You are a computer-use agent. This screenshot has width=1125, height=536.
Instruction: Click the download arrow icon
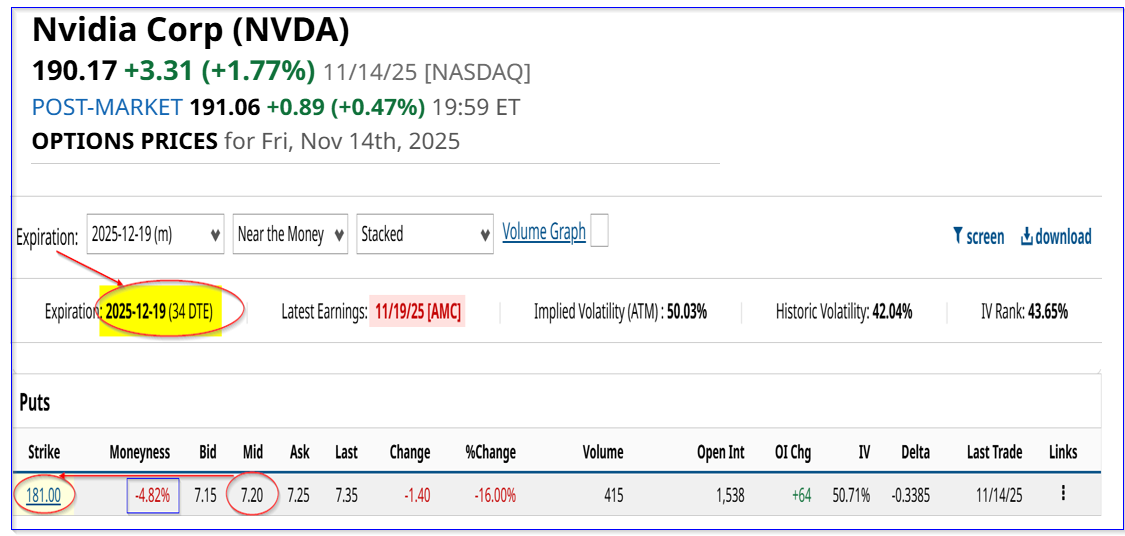(x=1026, y=237)
